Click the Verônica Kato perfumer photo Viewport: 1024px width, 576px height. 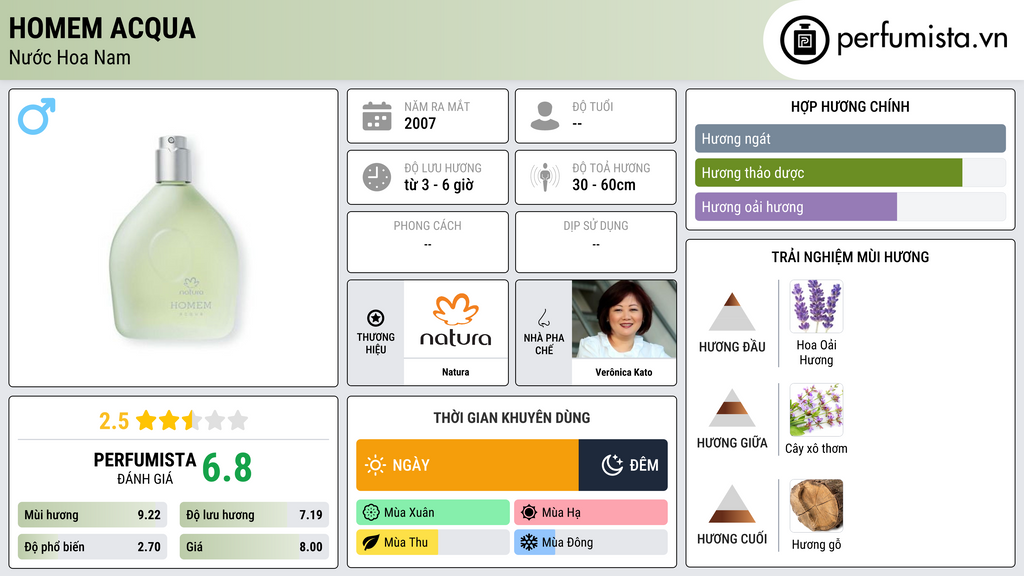tap(624, 319)
